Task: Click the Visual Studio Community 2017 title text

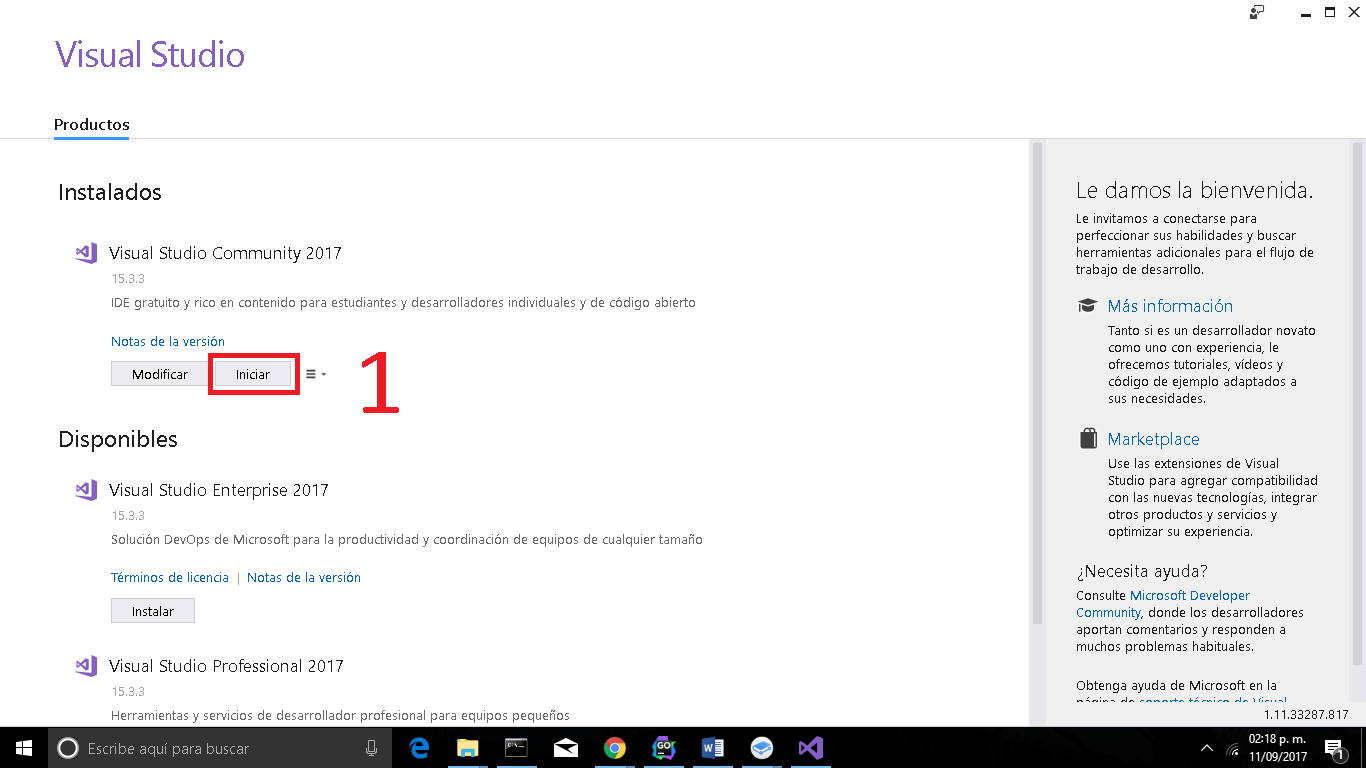Action: click(x=225, y=253)
